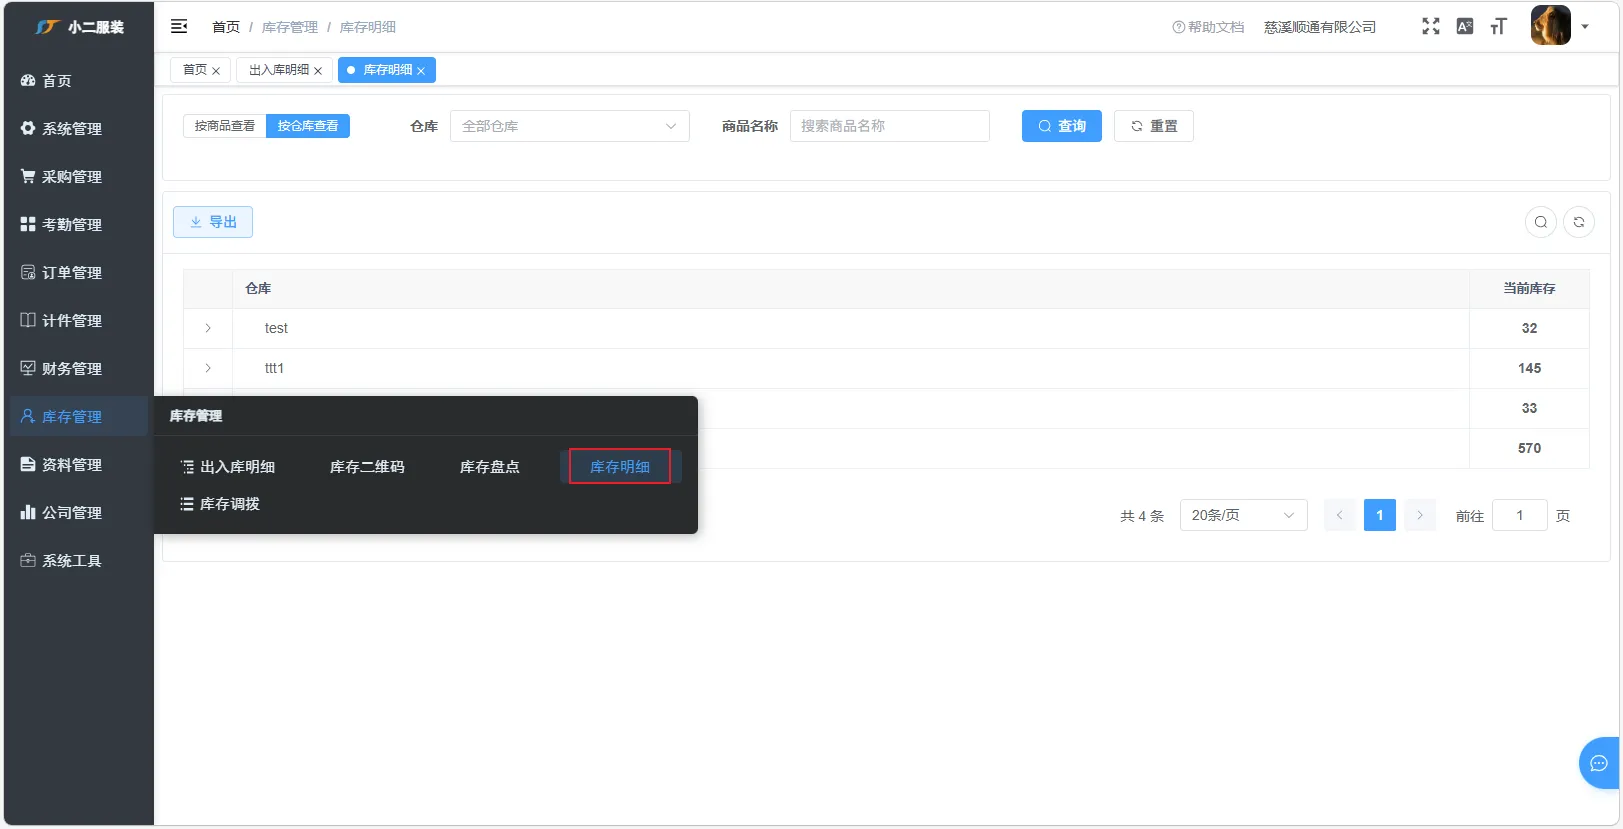The height and width of the screenshot is (829, 1623).
Task: Open 系统工具 sidebar menu
Action: [x=79, y=560]
